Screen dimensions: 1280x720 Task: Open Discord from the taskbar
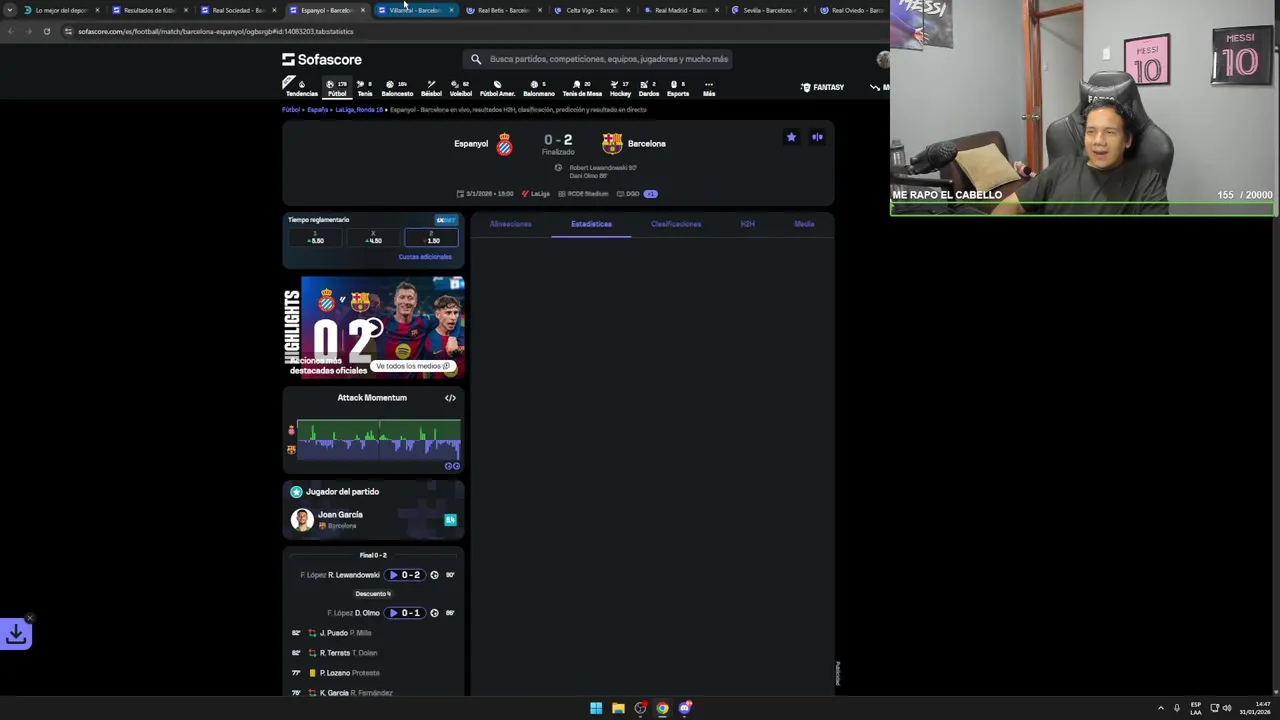tap(685, 708)
